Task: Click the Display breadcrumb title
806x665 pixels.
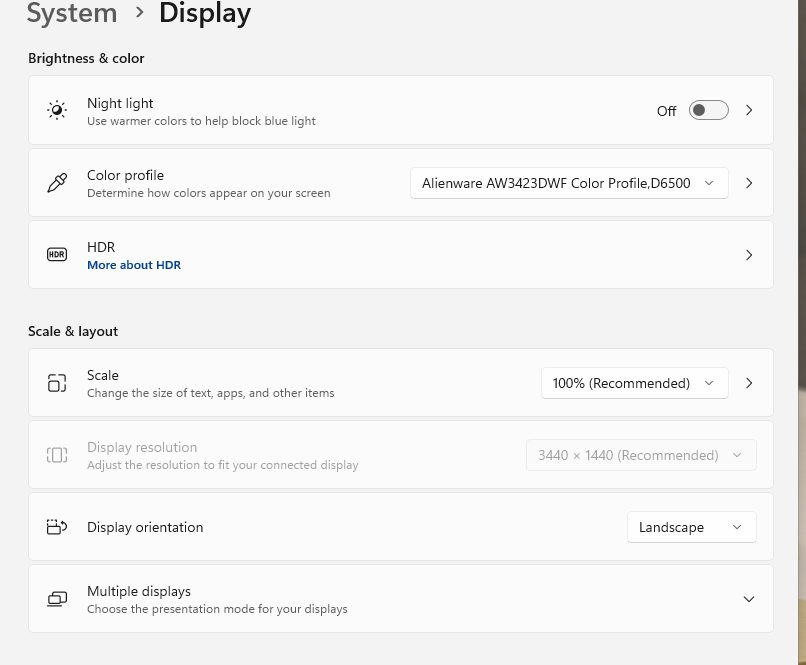Action: 205,14
